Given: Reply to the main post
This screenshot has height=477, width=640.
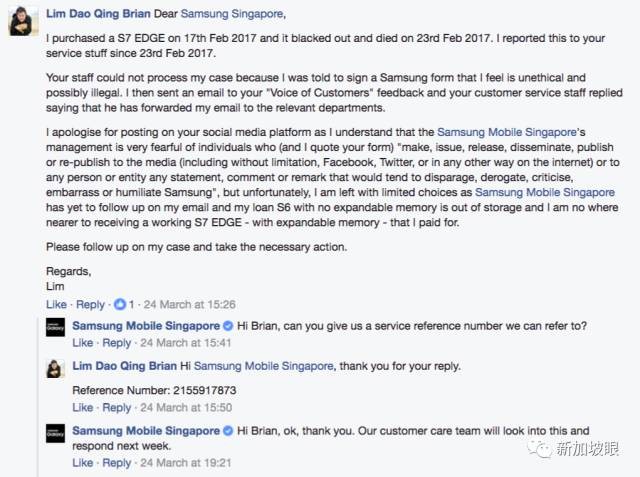Looking at the screenshot, I should [90, 304].
